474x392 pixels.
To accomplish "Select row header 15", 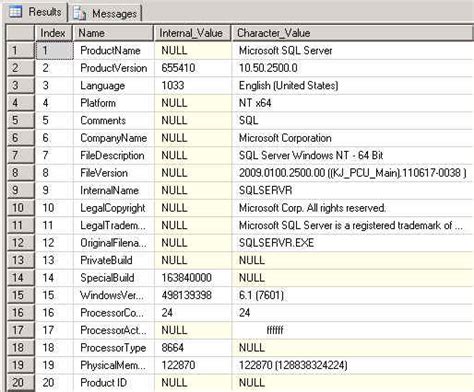I will coord(20,295).
